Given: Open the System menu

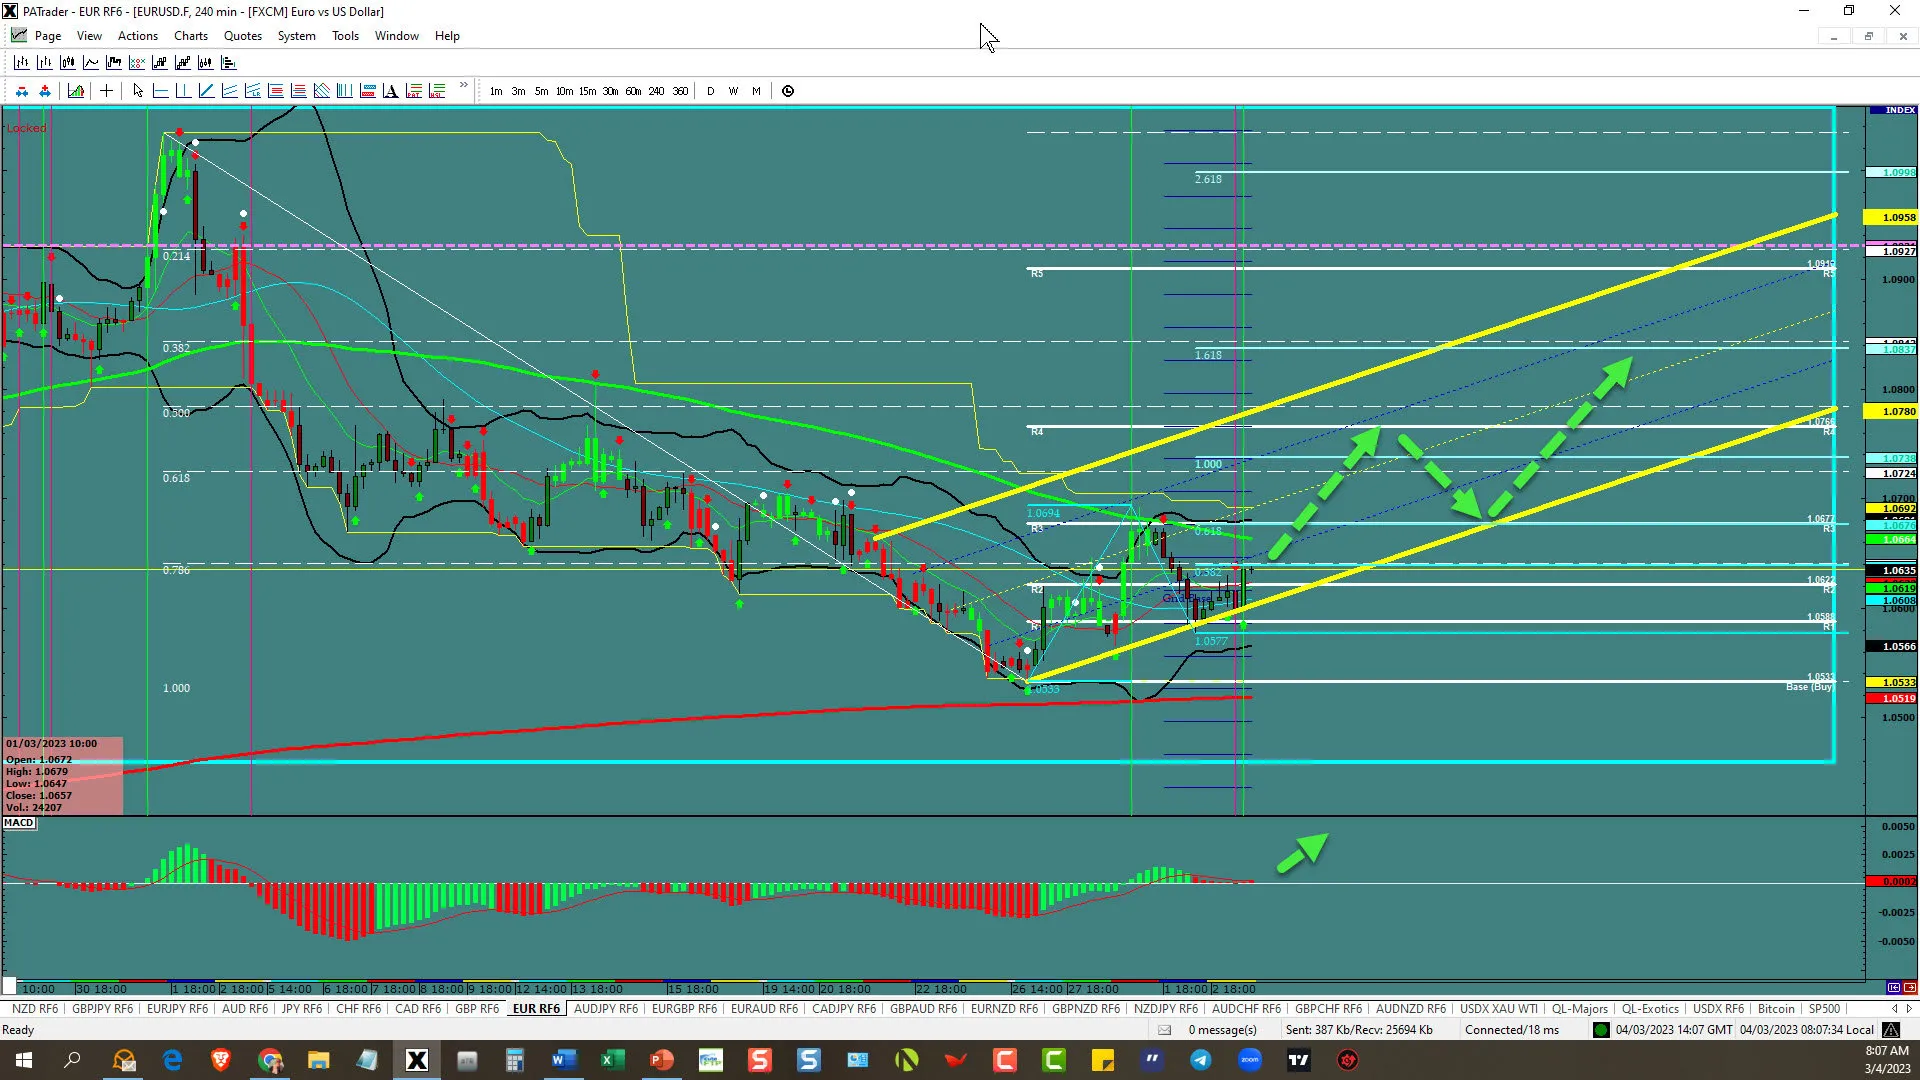Looking at the screenshot, I should [297, 36].
